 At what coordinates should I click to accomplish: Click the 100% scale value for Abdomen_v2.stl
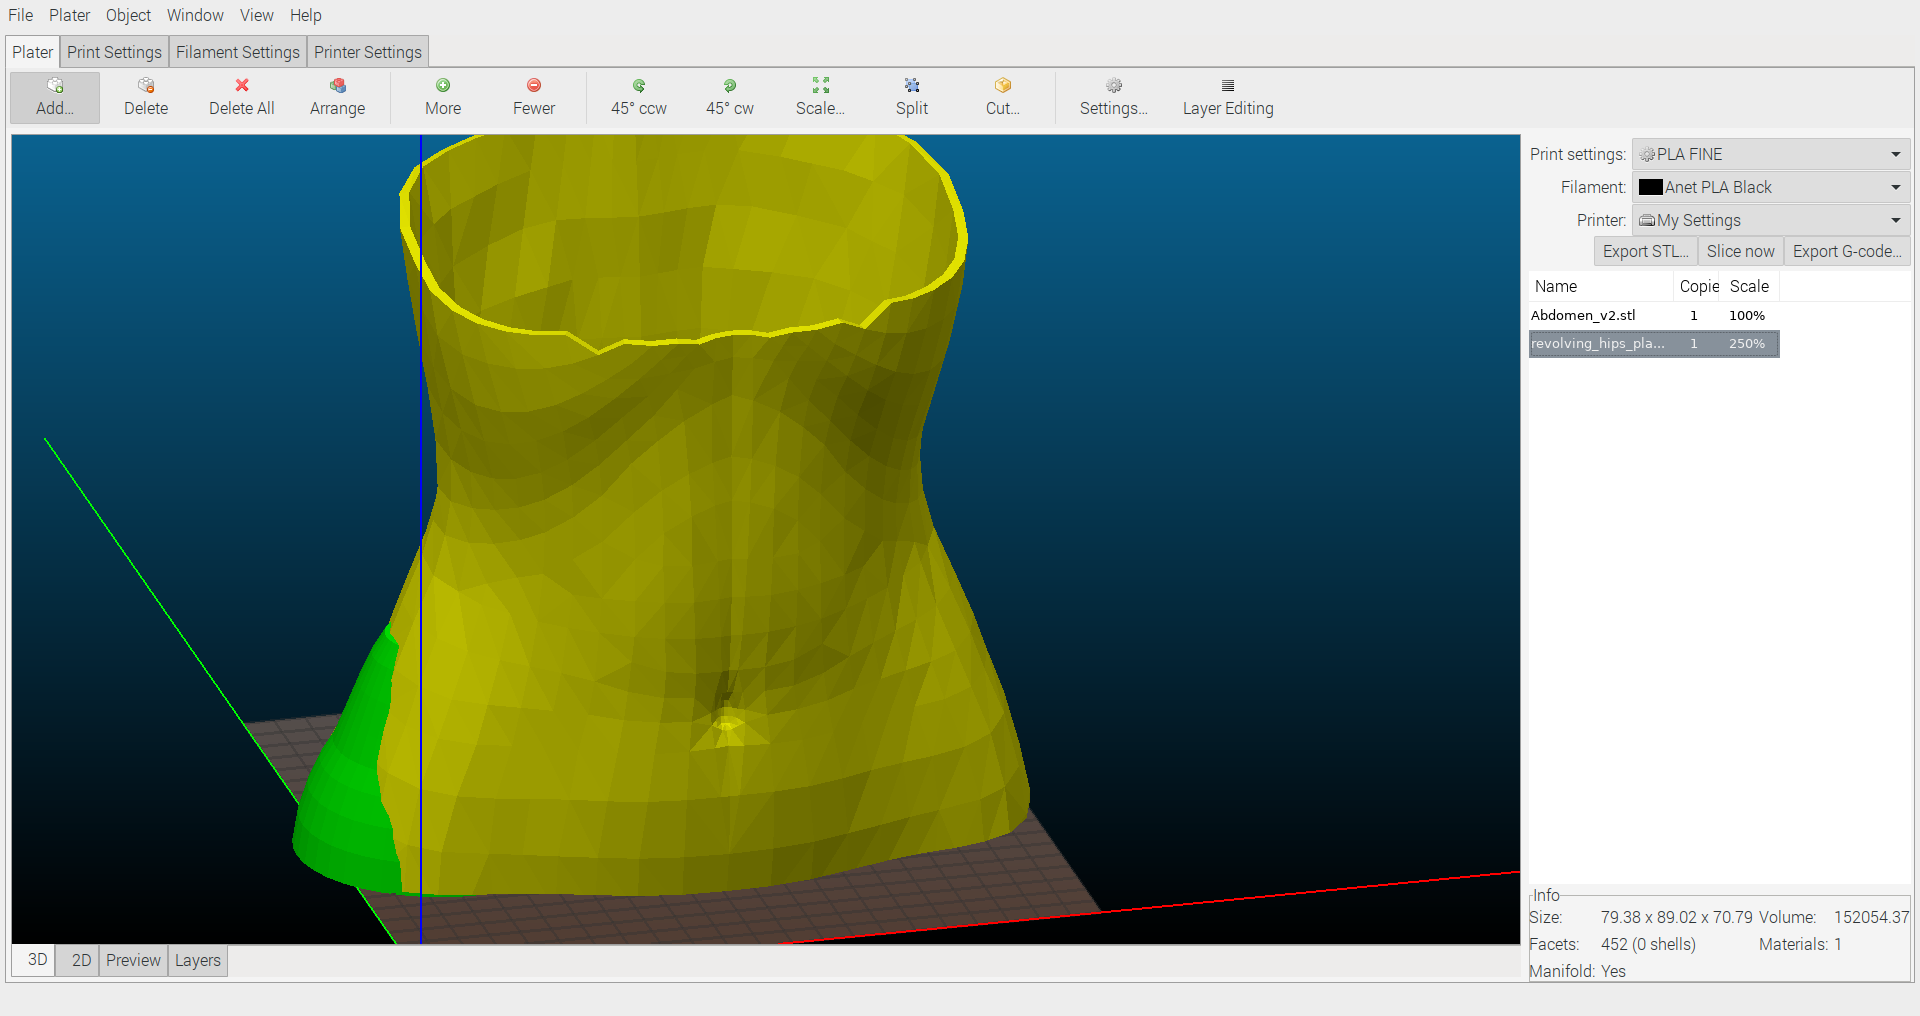[1747, 315]
